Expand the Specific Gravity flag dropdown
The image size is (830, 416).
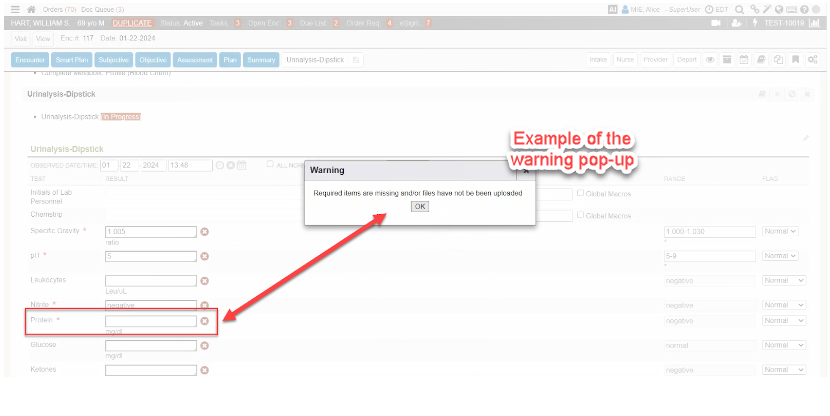point(780,231)
